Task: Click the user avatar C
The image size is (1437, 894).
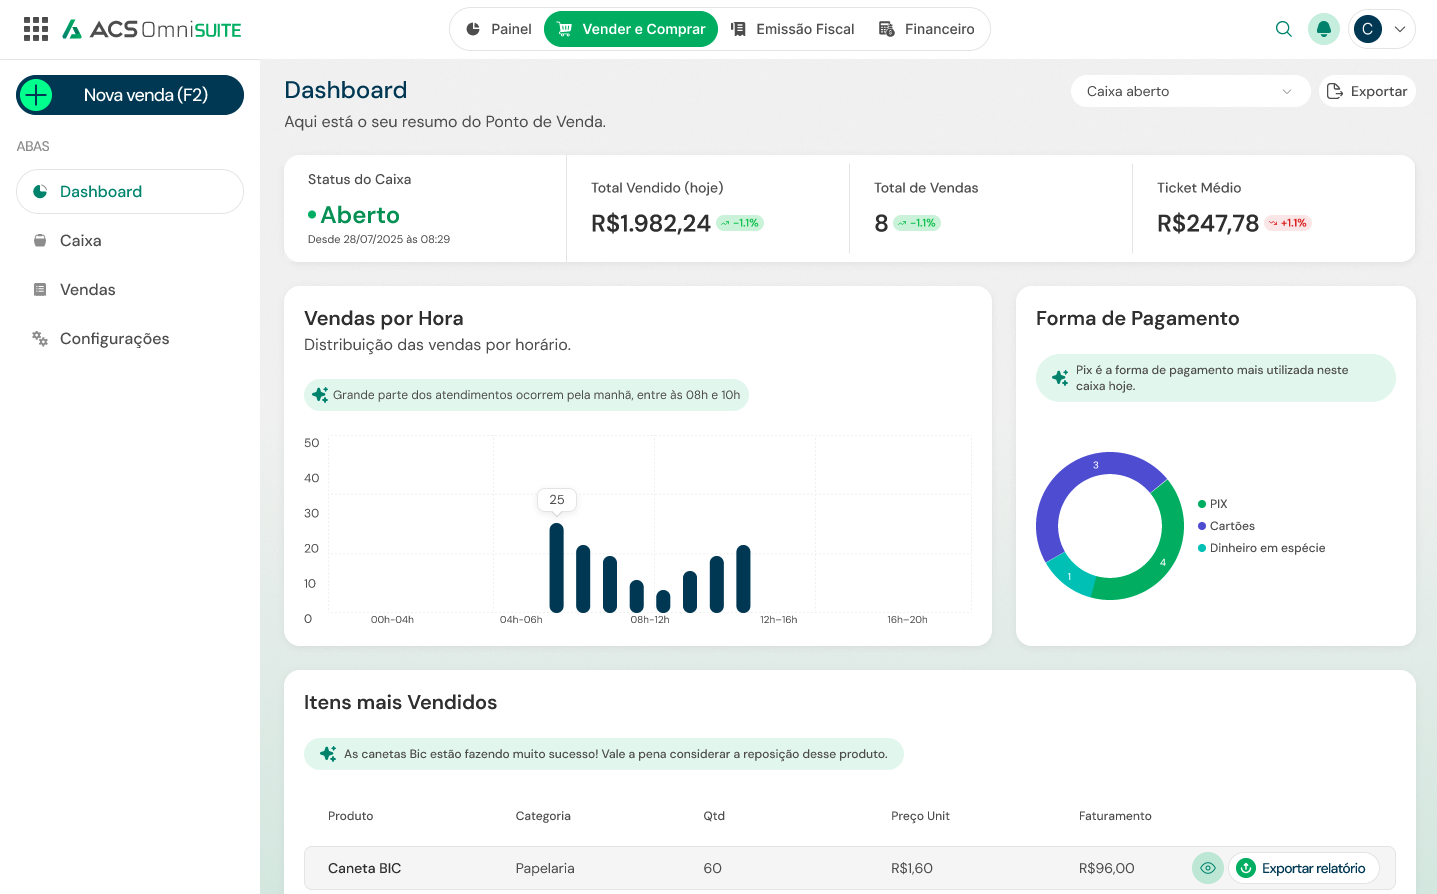Action: click(x=1367, y=29)
